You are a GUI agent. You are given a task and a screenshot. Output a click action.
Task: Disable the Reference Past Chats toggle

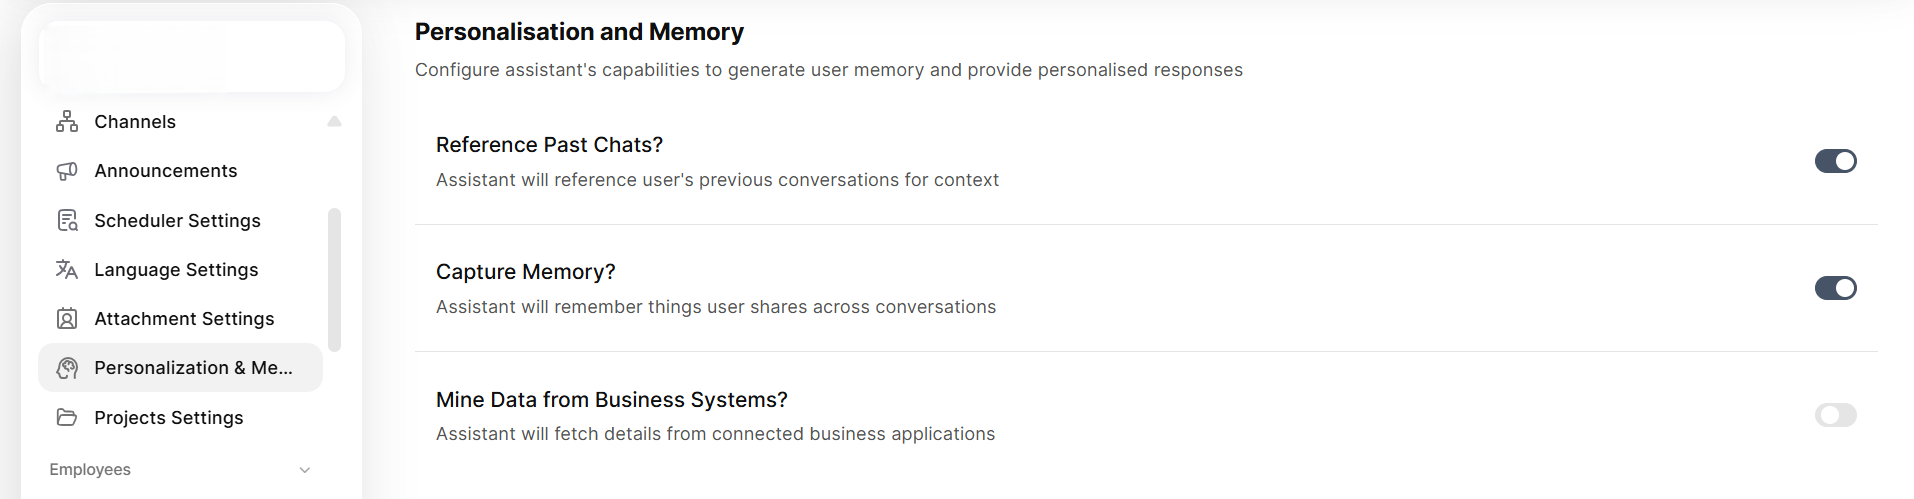1835,161
